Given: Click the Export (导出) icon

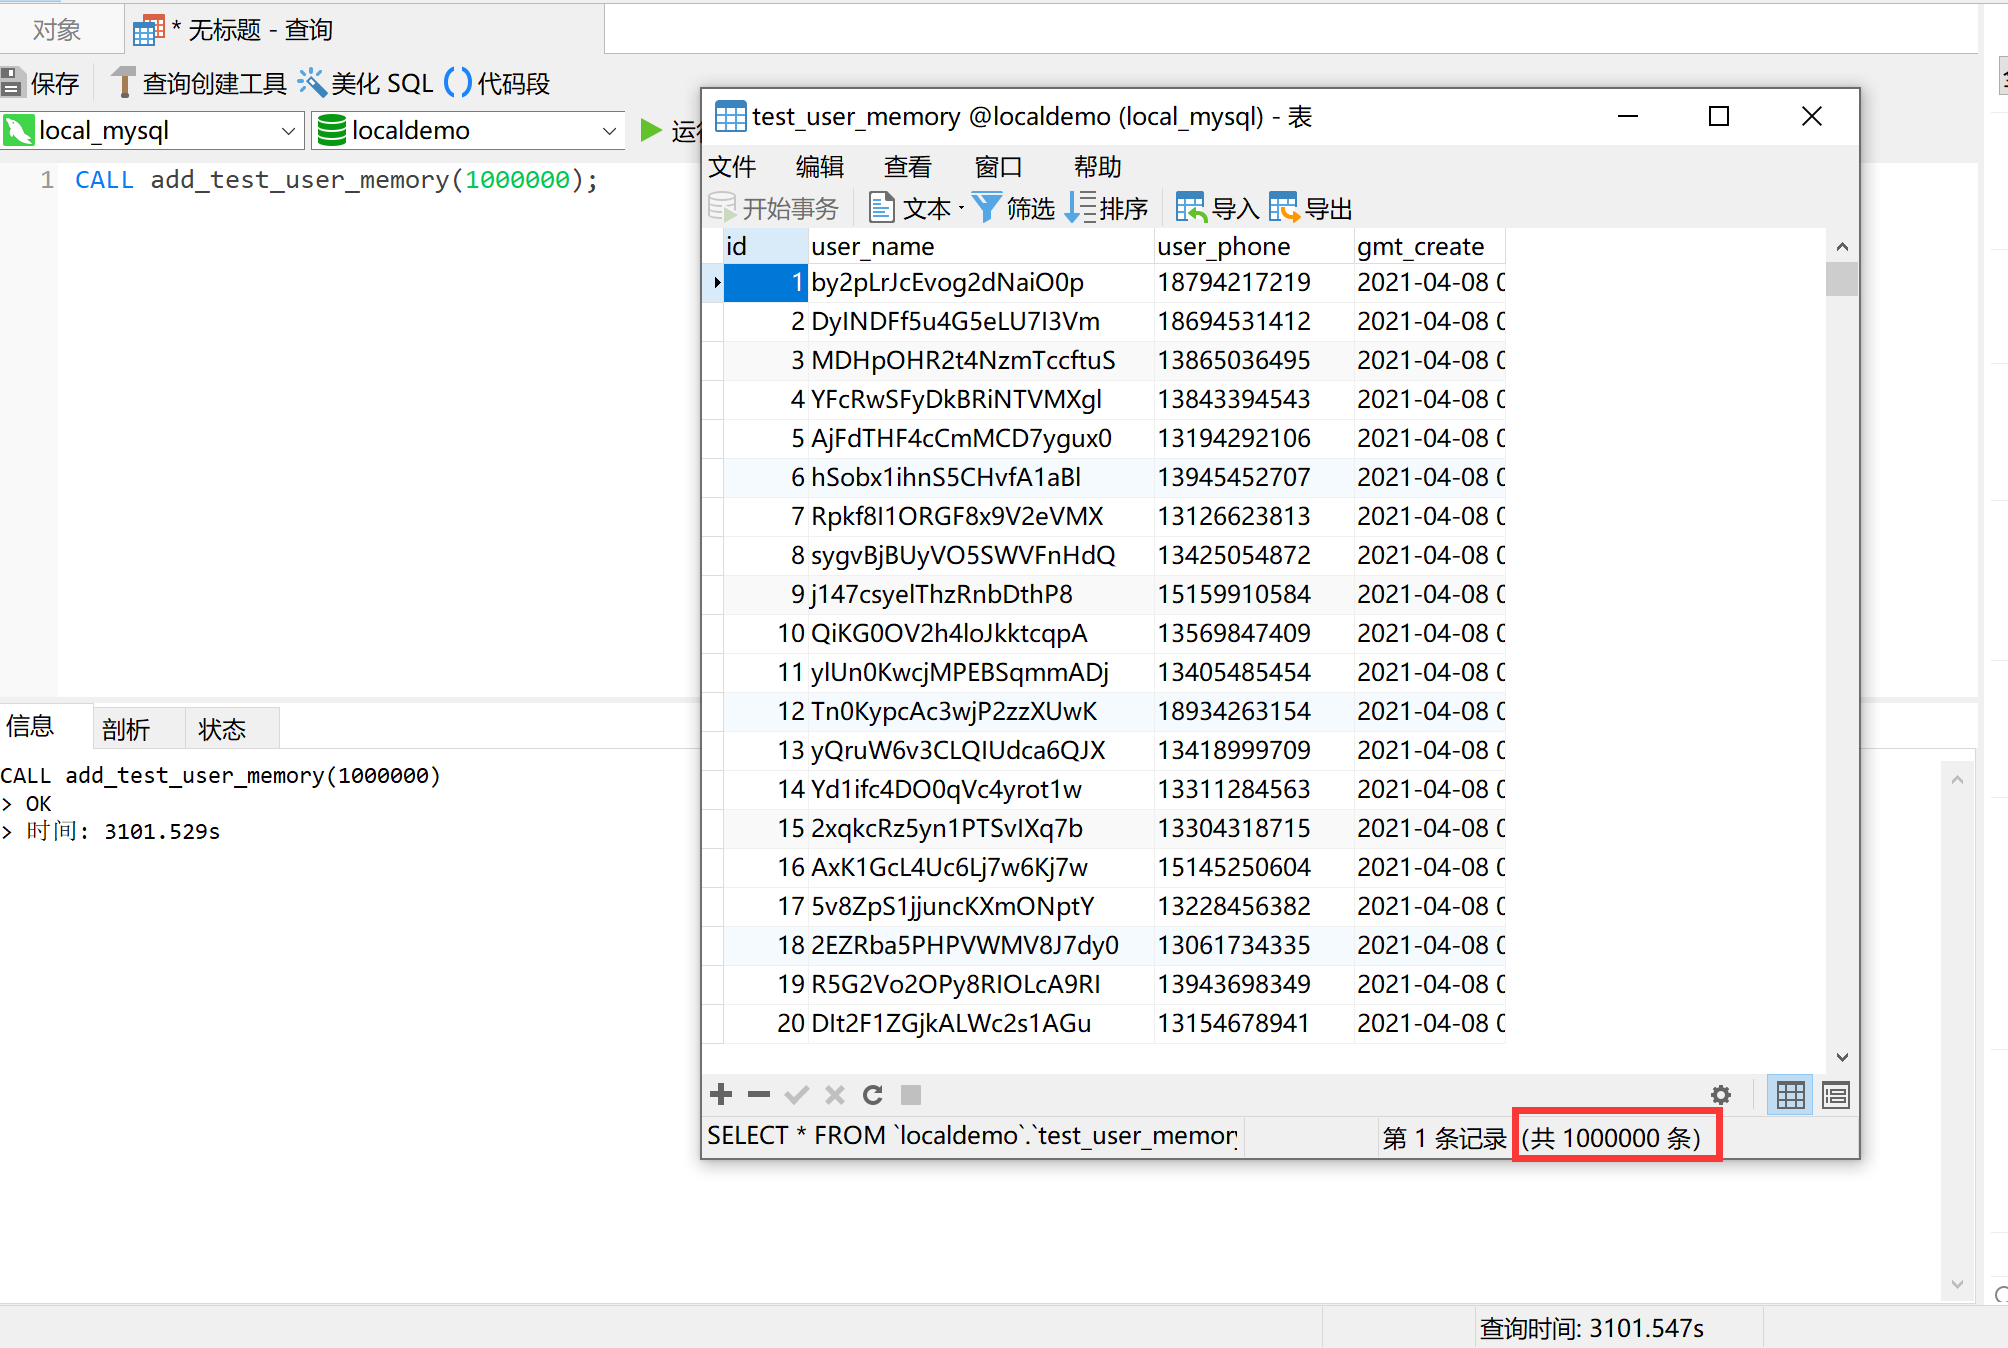Looking at the screenshot, I should pyautogui.click(x=1284, y=208).
